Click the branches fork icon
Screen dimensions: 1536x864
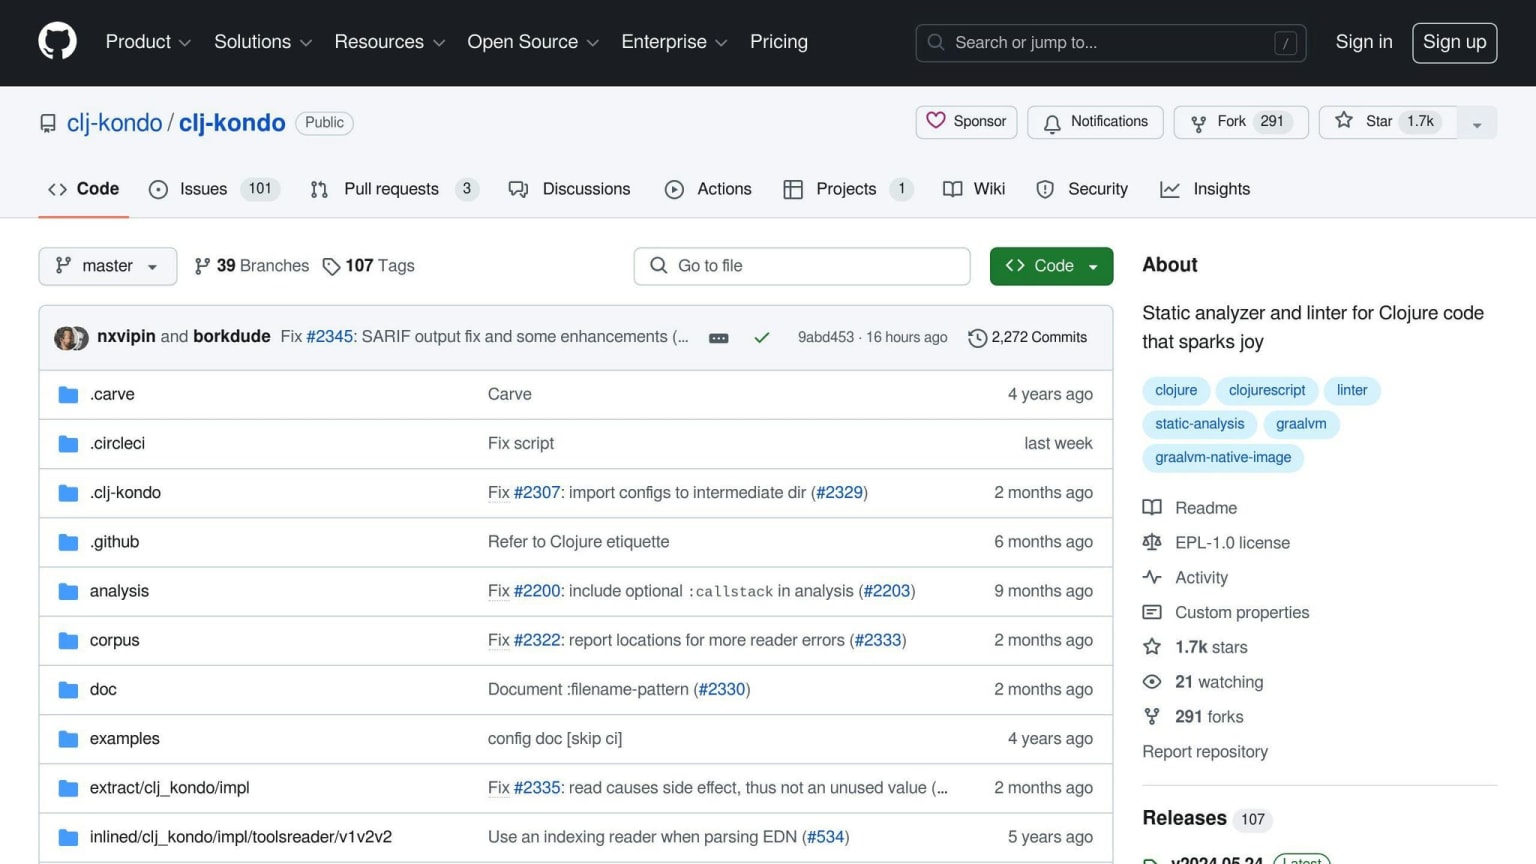click(x=202, y=266)
